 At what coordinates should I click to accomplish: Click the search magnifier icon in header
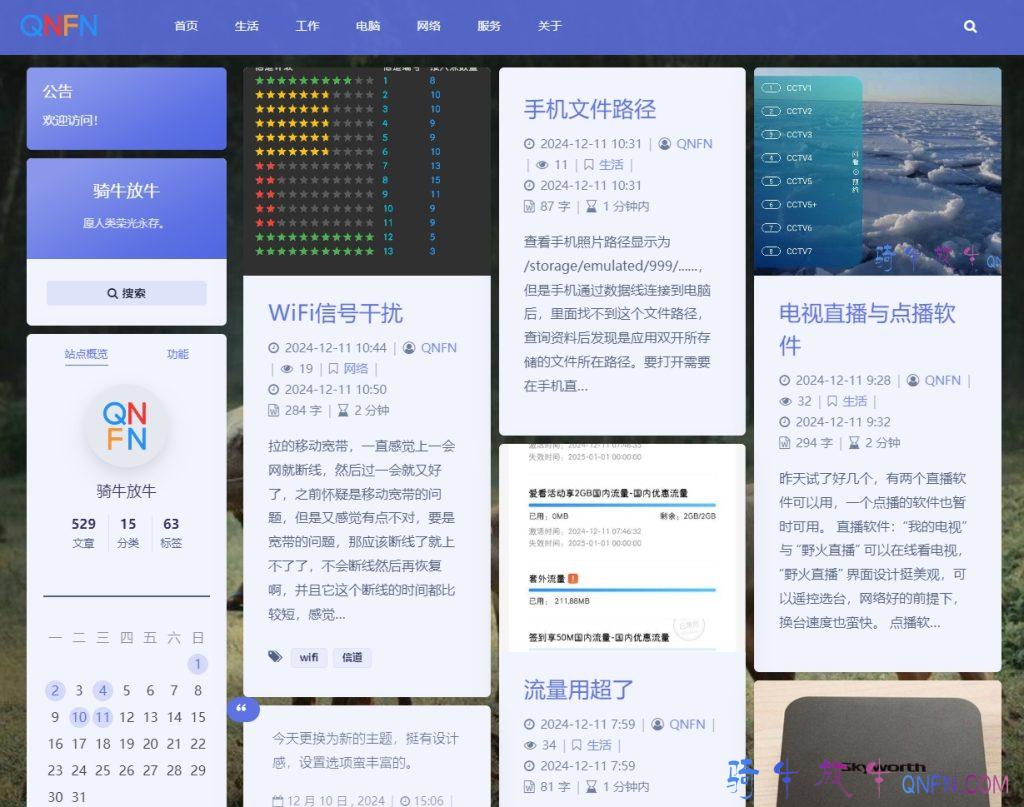pyautogui.click(x=970, y=27)
